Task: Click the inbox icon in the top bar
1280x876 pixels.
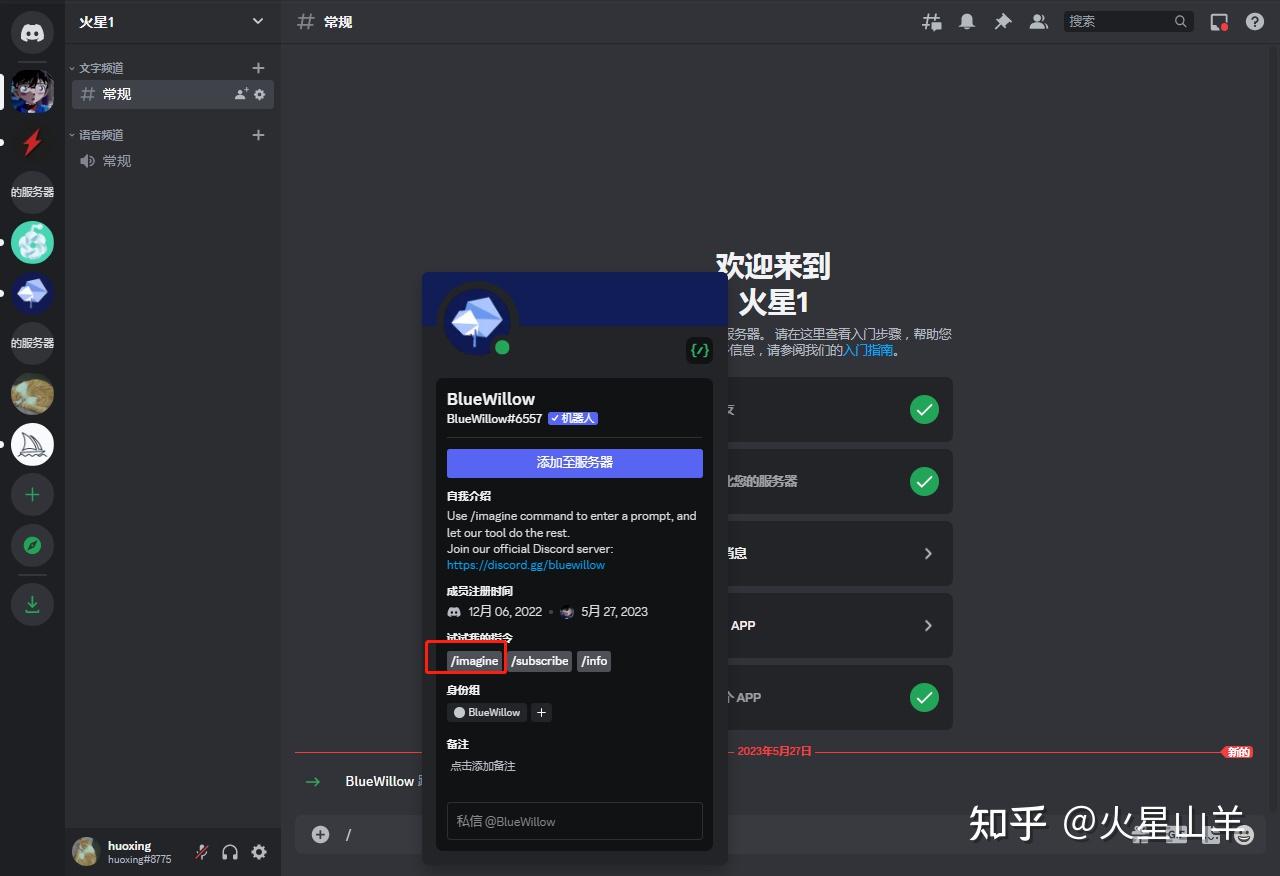Action: [1218, 21]
